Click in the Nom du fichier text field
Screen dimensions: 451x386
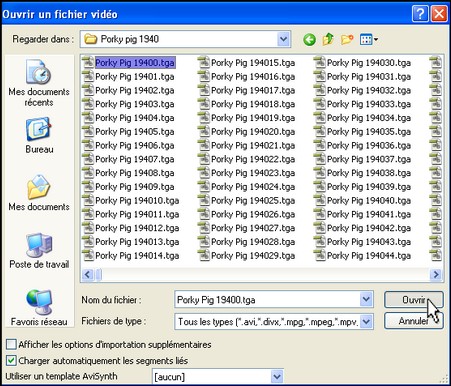click(267, 300)
